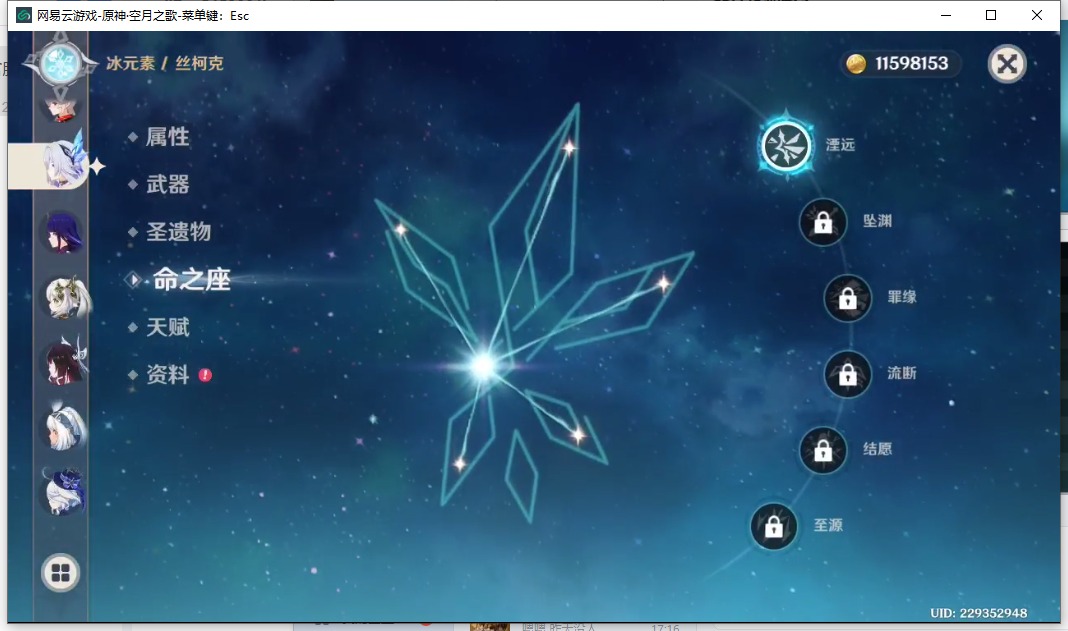Image resolution: width=1068 pixels, height=631 pixels.
Task: Select the locked 结愿 constellation node
Action: coord(823,450)
